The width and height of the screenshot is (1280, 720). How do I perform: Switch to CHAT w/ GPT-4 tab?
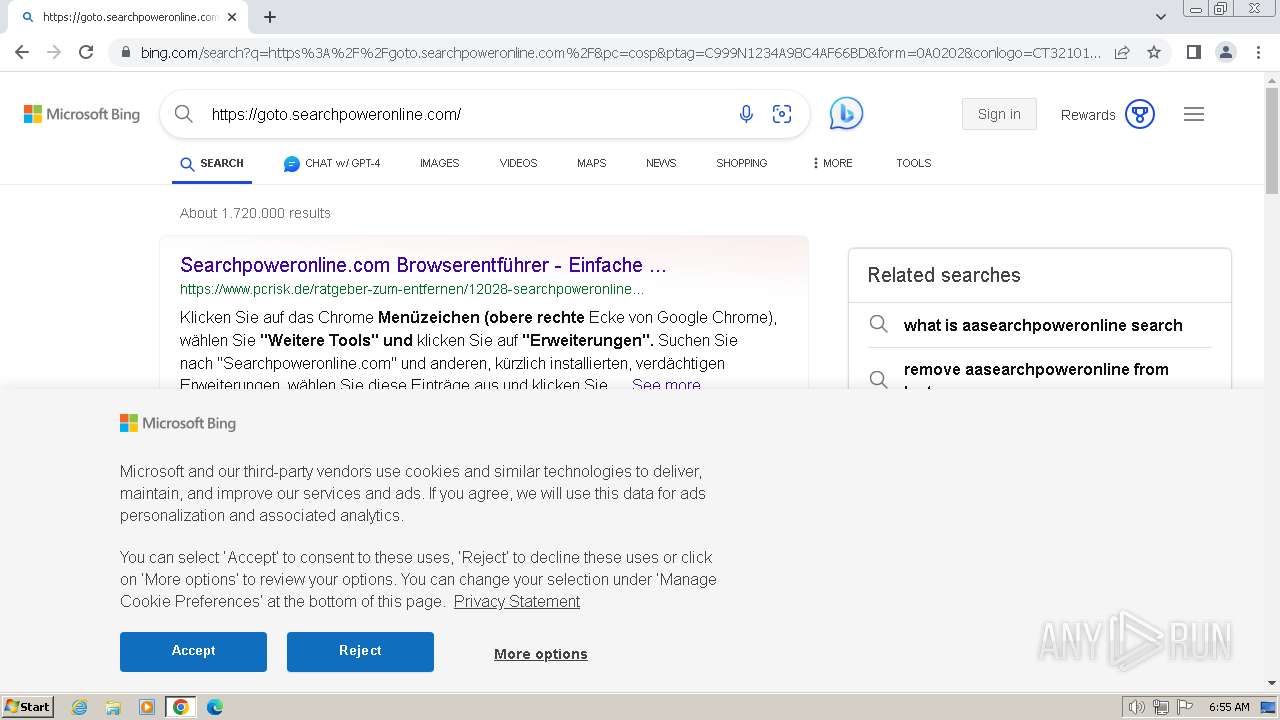(332, 163)
